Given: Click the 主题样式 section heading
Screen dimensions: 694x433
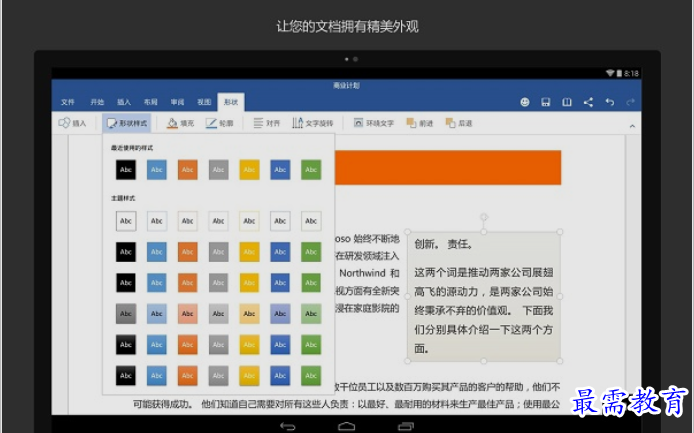Looking at the screenshot, I should tap(123, 198).
